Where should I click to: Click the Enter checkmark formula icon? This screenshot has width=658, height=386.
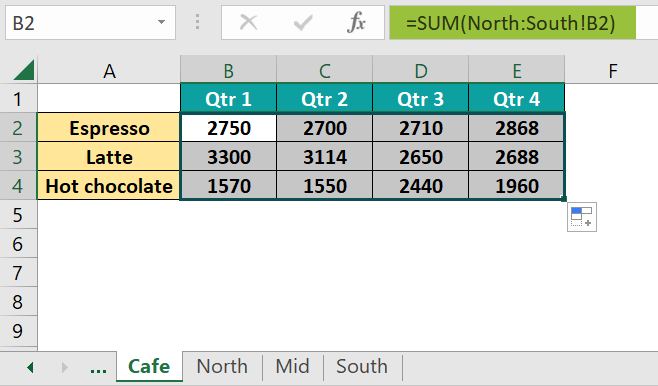303,22
